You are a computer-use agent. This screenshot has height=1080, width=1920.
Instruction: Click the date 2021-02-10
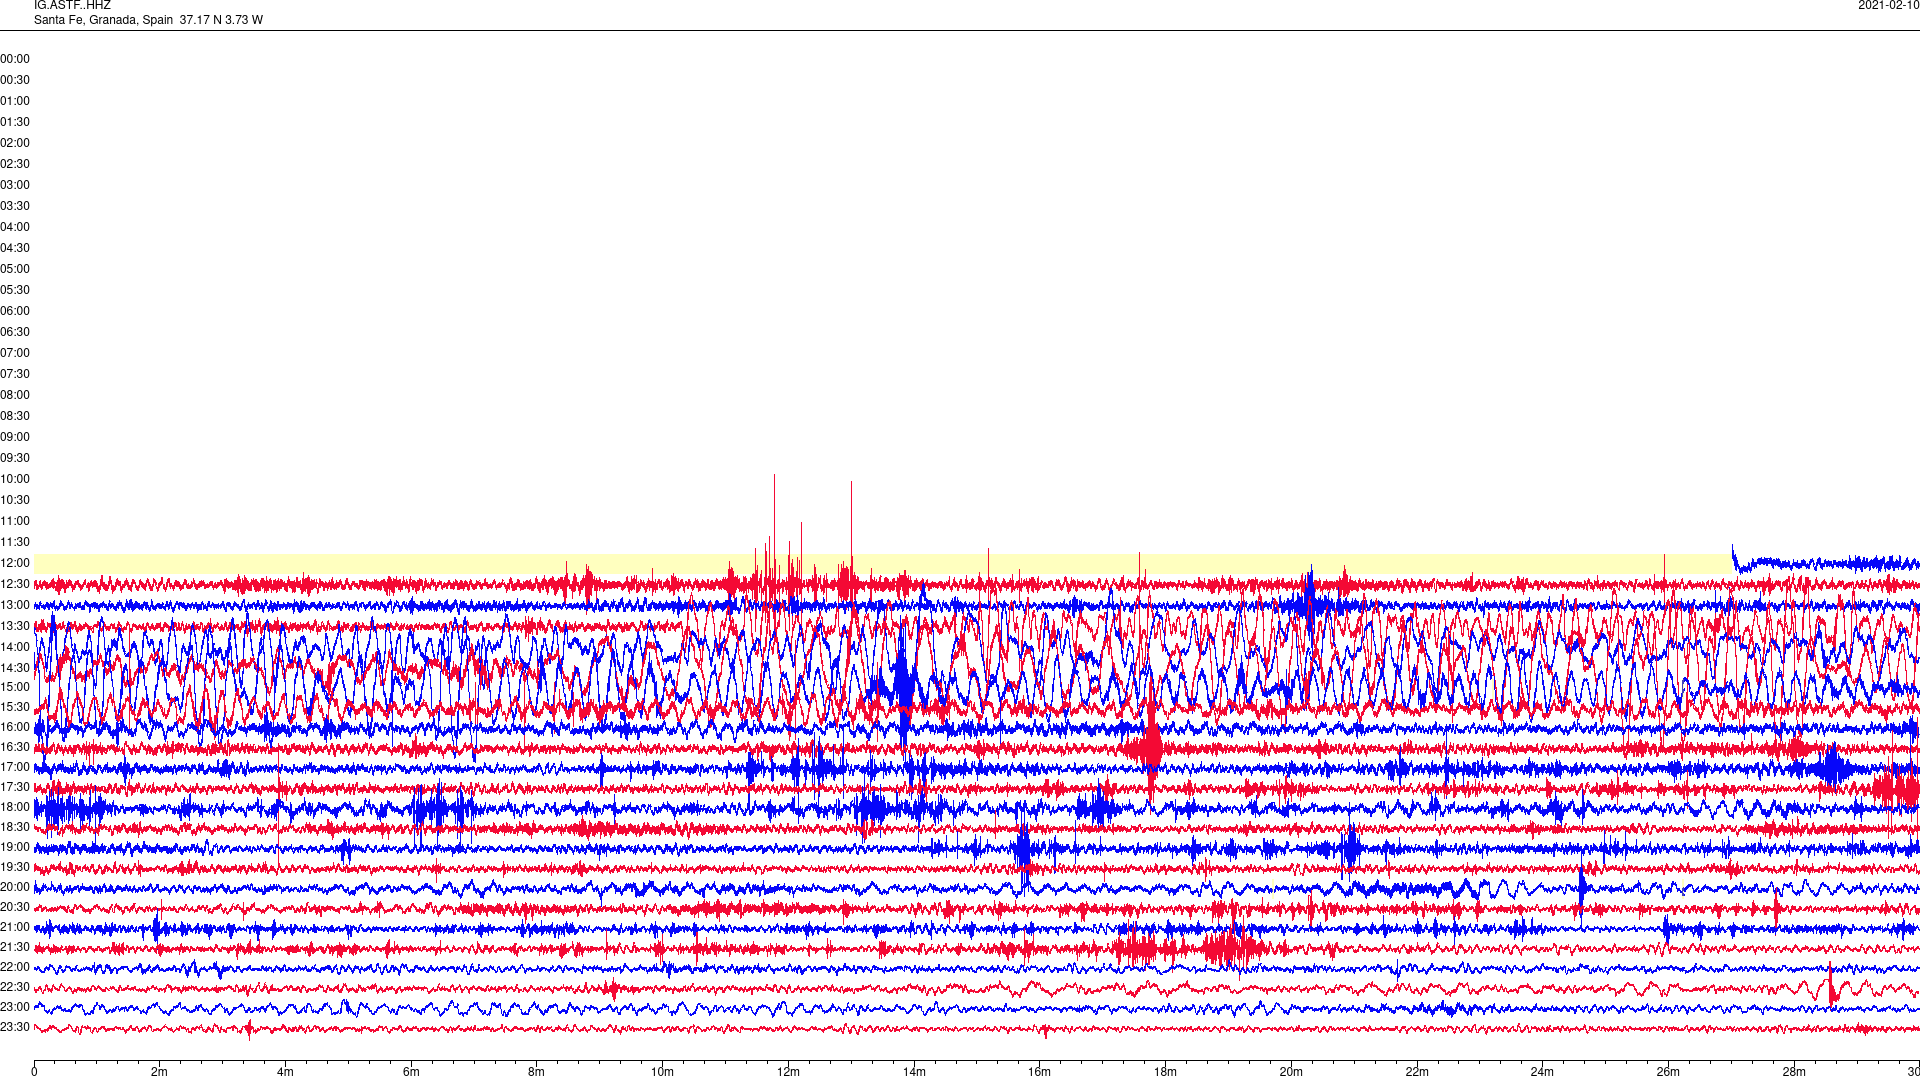coord(1888,5)
